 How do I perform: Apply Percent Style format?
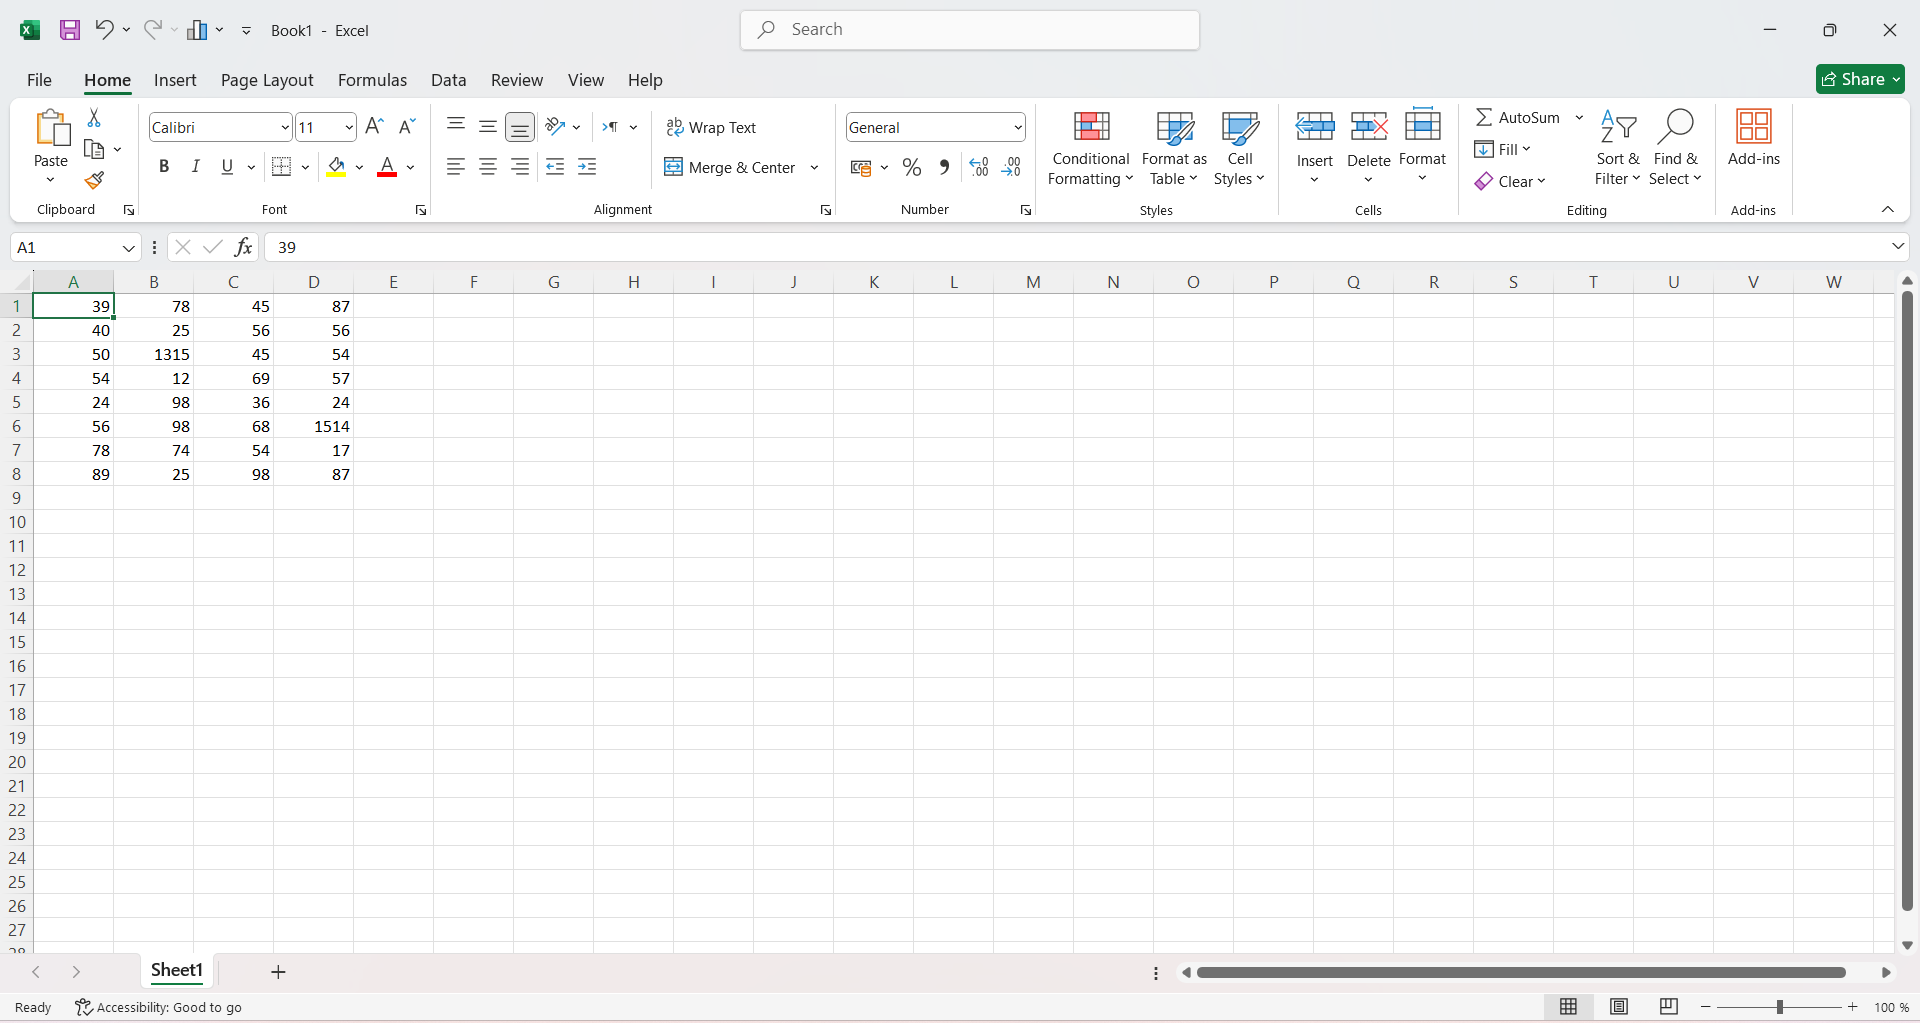[911, 167]
